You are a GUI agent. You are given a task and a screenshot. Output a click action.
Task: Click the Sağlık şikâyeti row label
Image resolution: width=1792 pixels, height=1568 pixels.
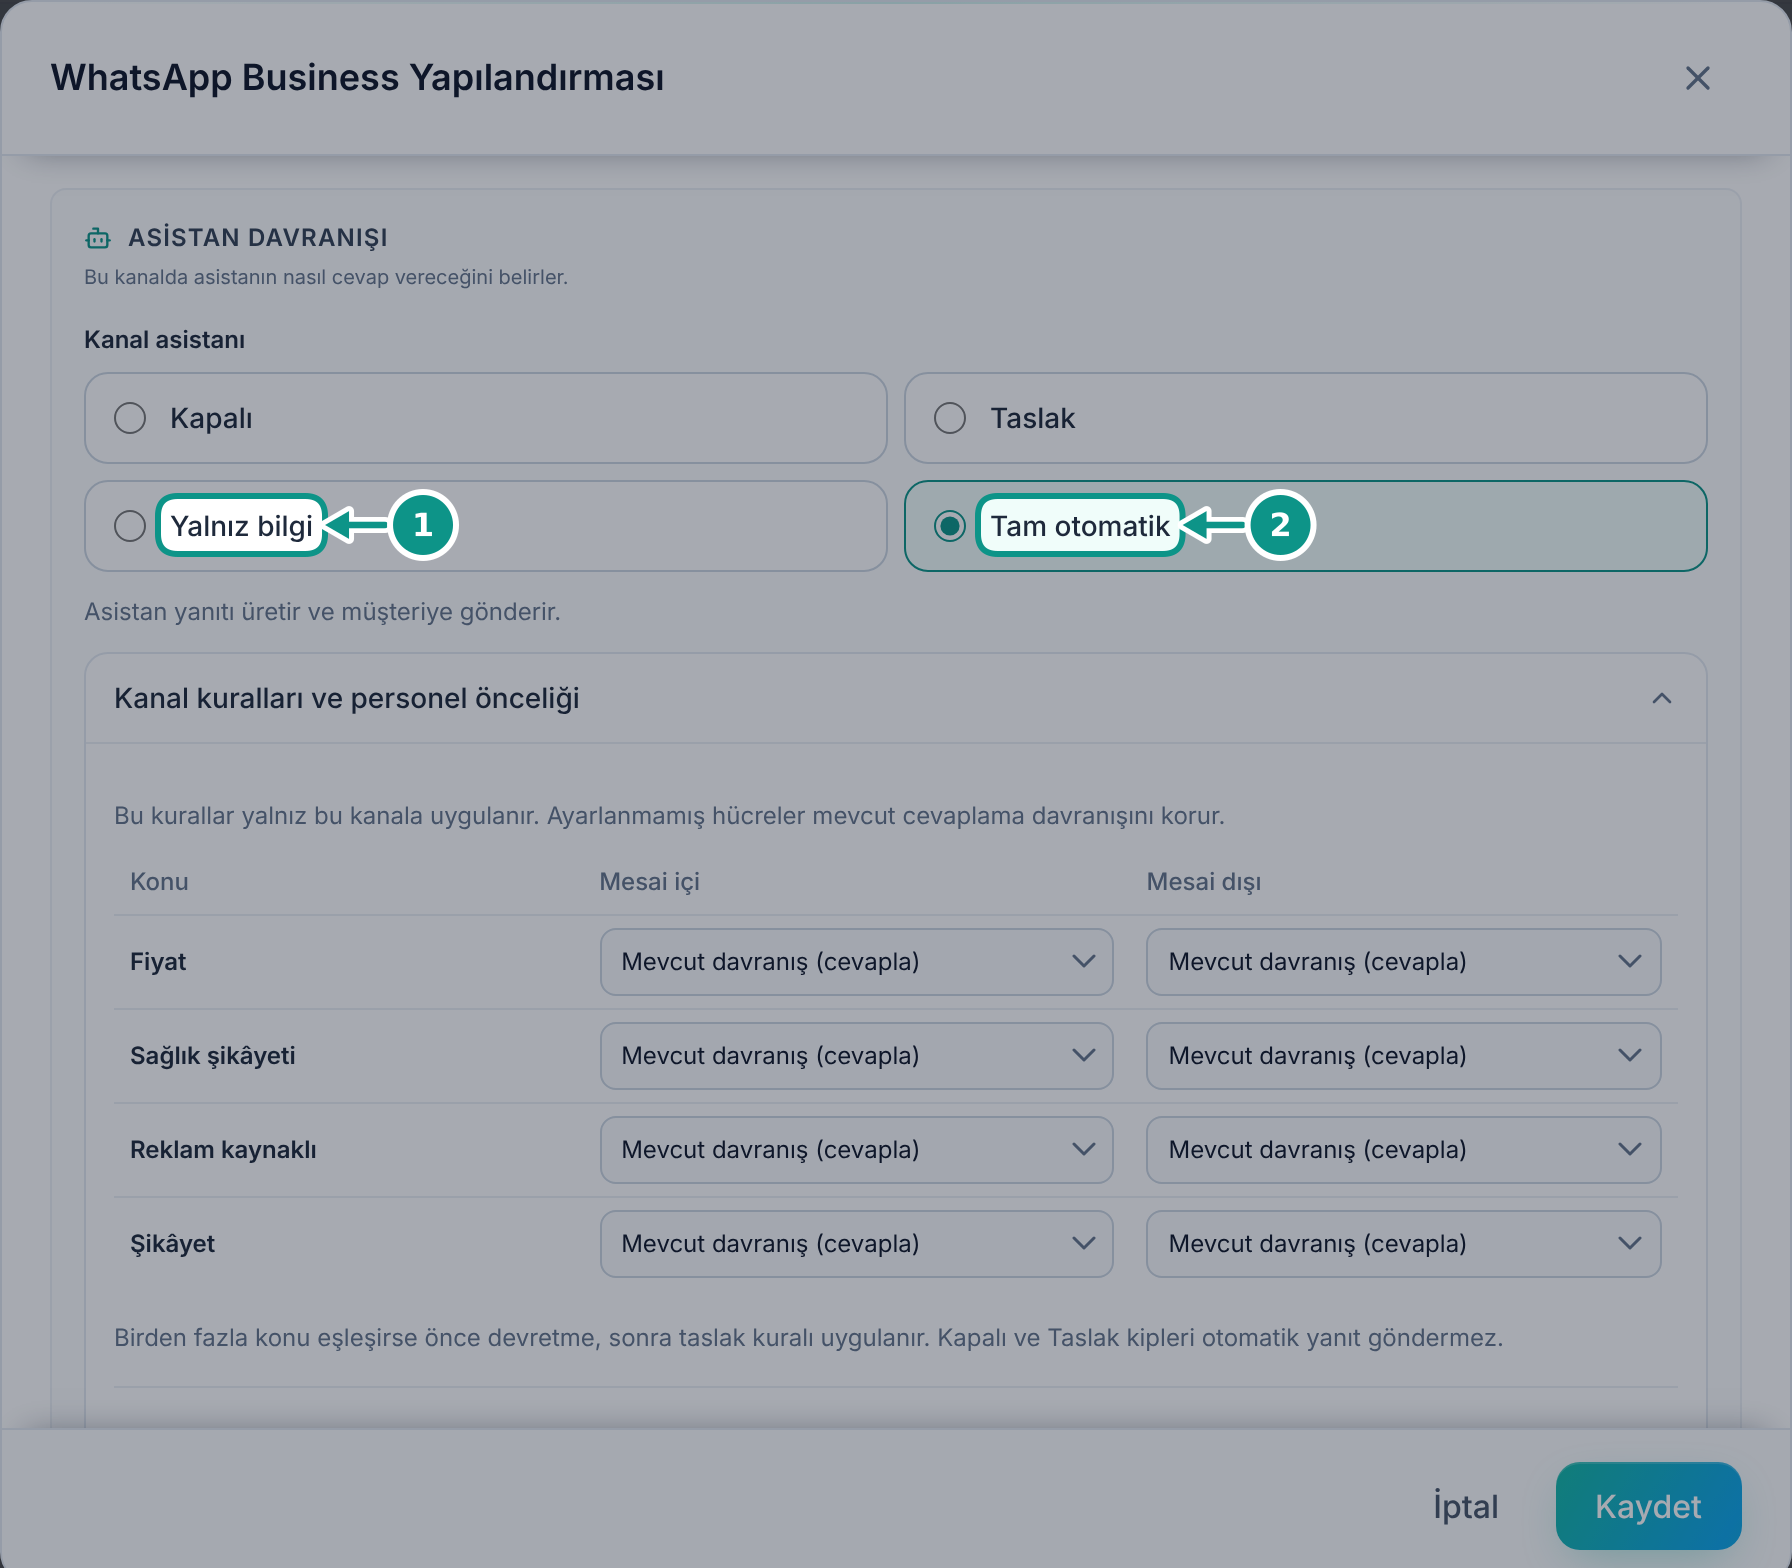pyautogui.click(x=213, y=1056)
